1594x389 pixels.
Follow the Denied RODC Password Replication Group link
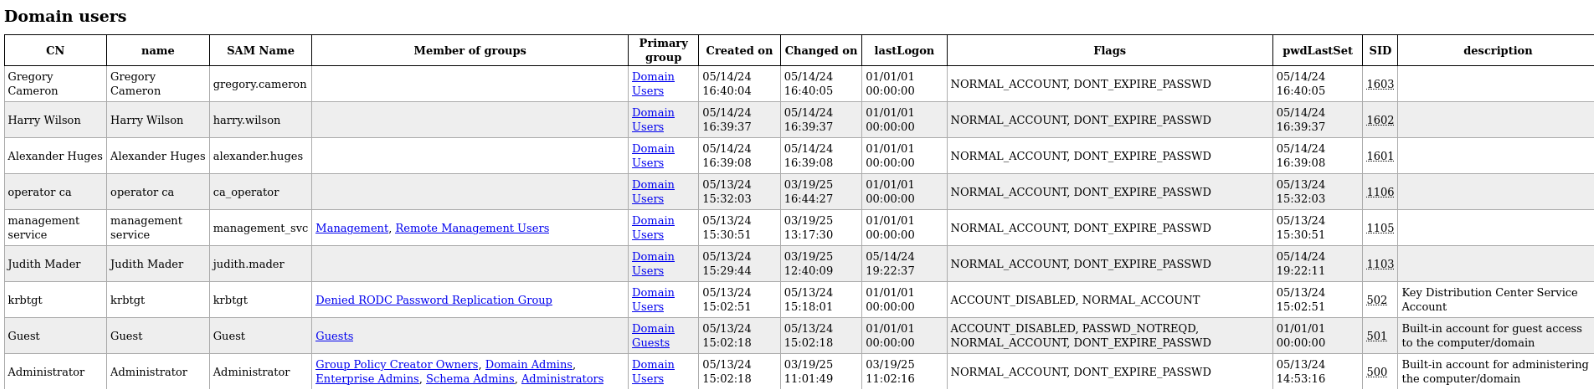tap(433, 300)
